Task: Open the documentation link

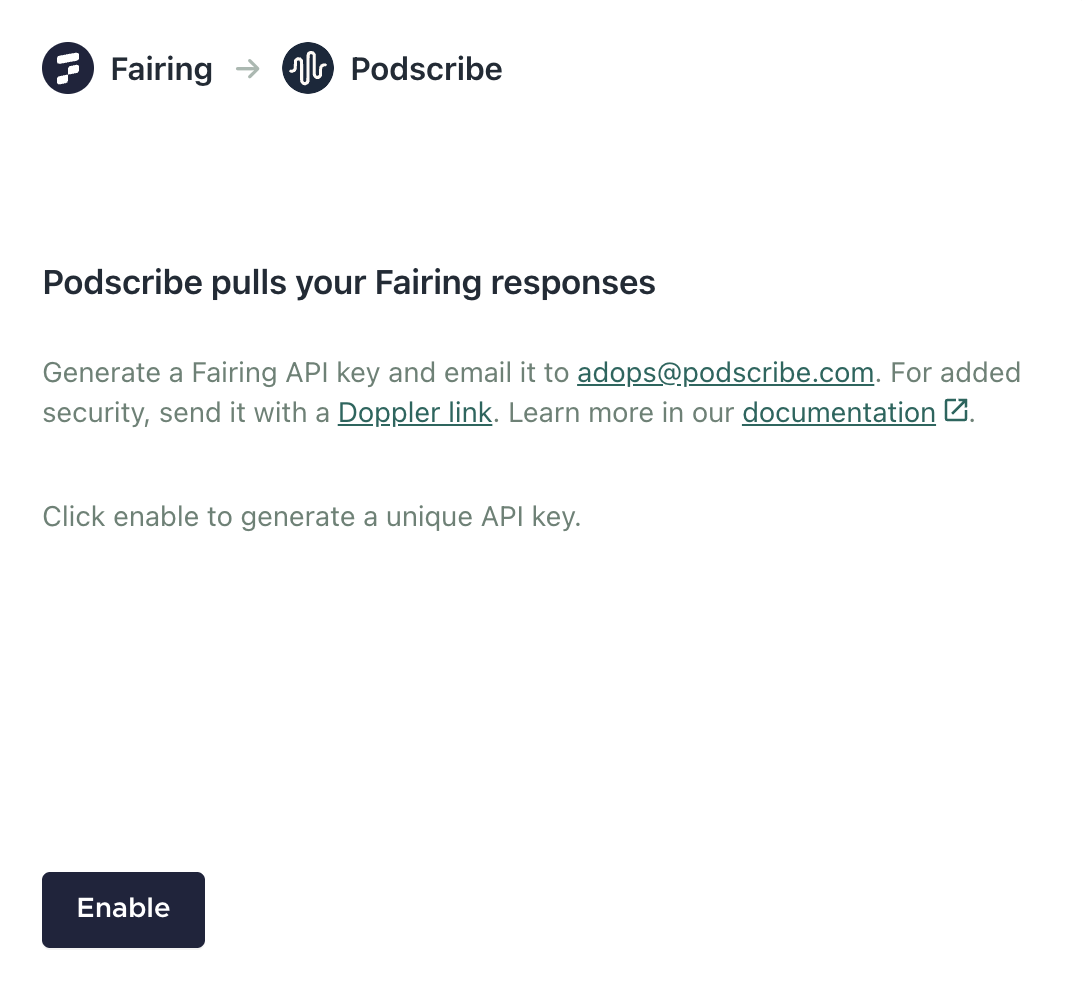Action: 838,413
